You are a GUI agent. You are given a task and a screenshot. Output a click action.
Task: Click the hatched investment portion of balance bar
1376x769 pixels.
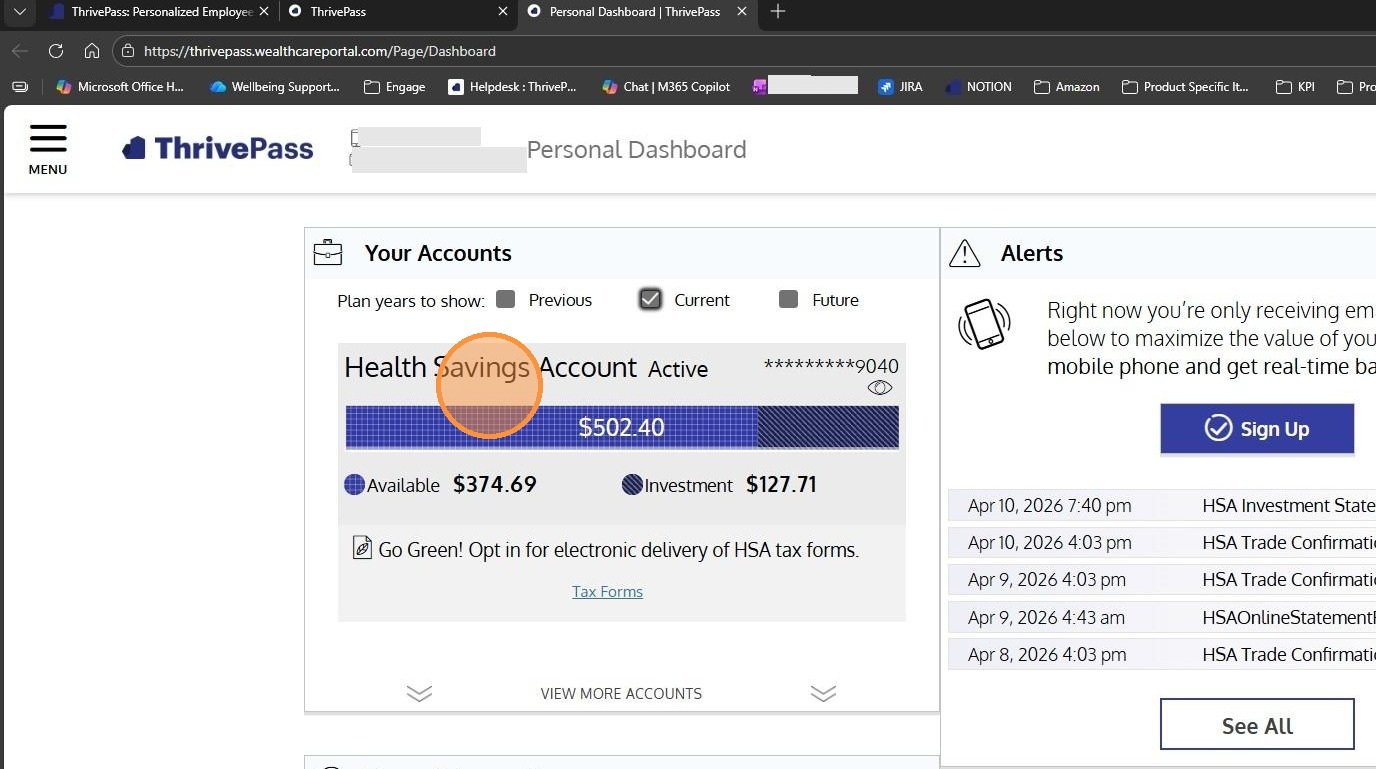coord(828,427)
